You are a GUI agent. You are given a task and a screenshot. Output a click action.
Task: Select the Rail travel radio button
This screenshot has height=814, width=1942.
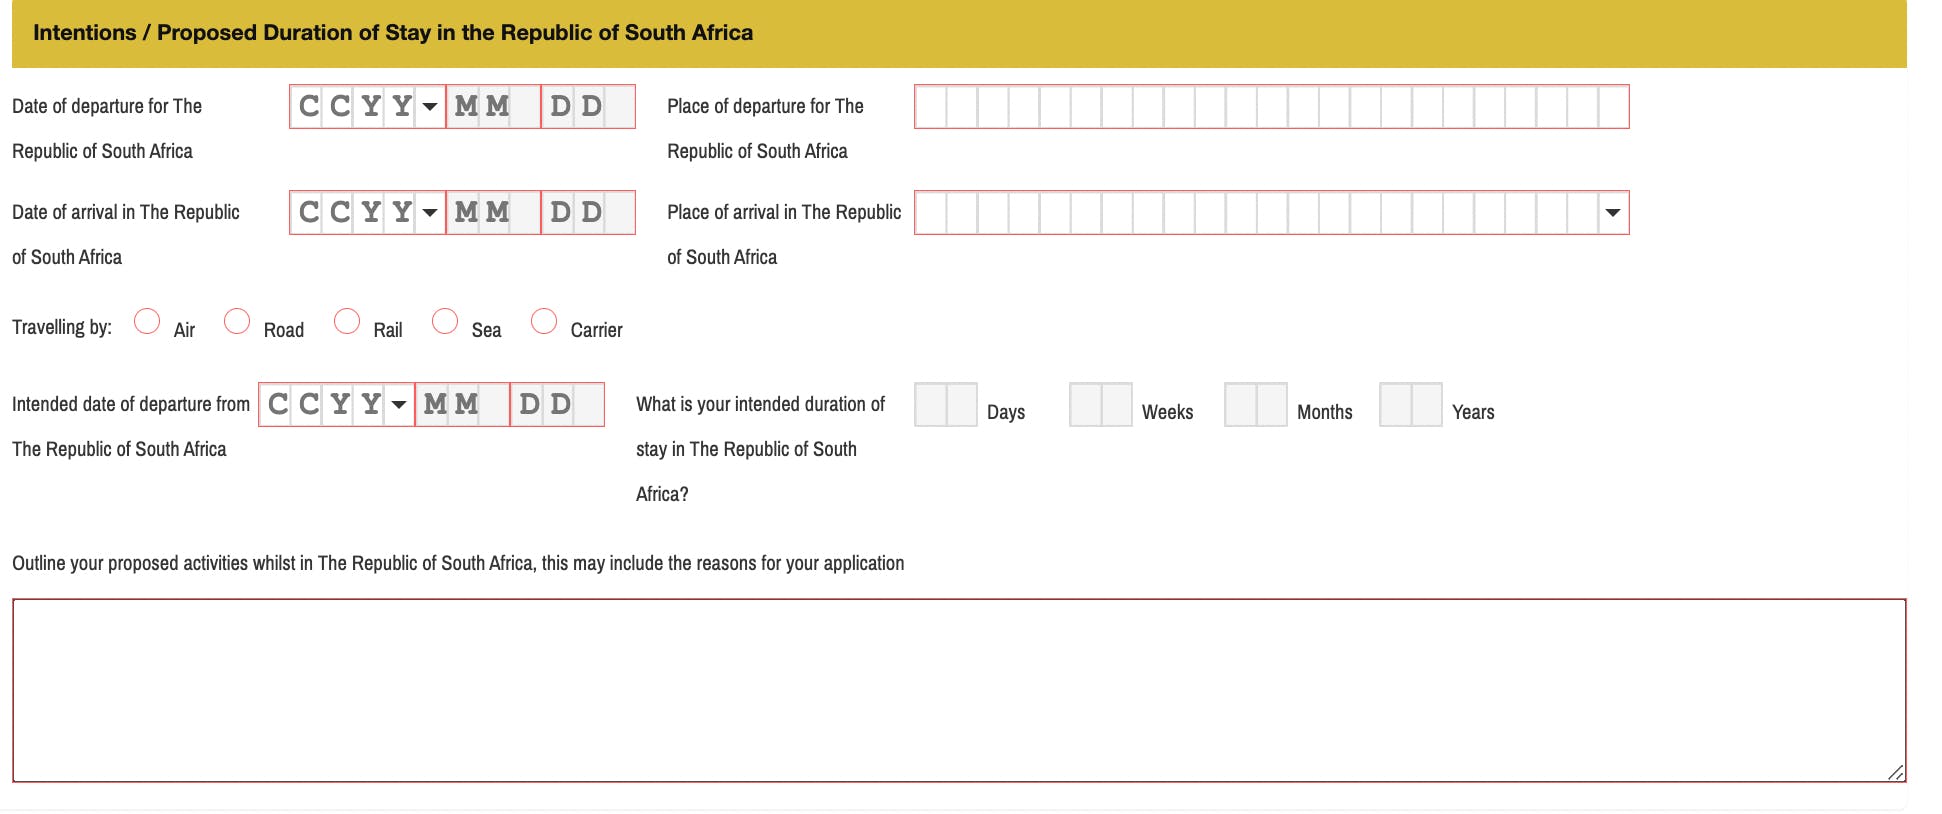point(347,321)
